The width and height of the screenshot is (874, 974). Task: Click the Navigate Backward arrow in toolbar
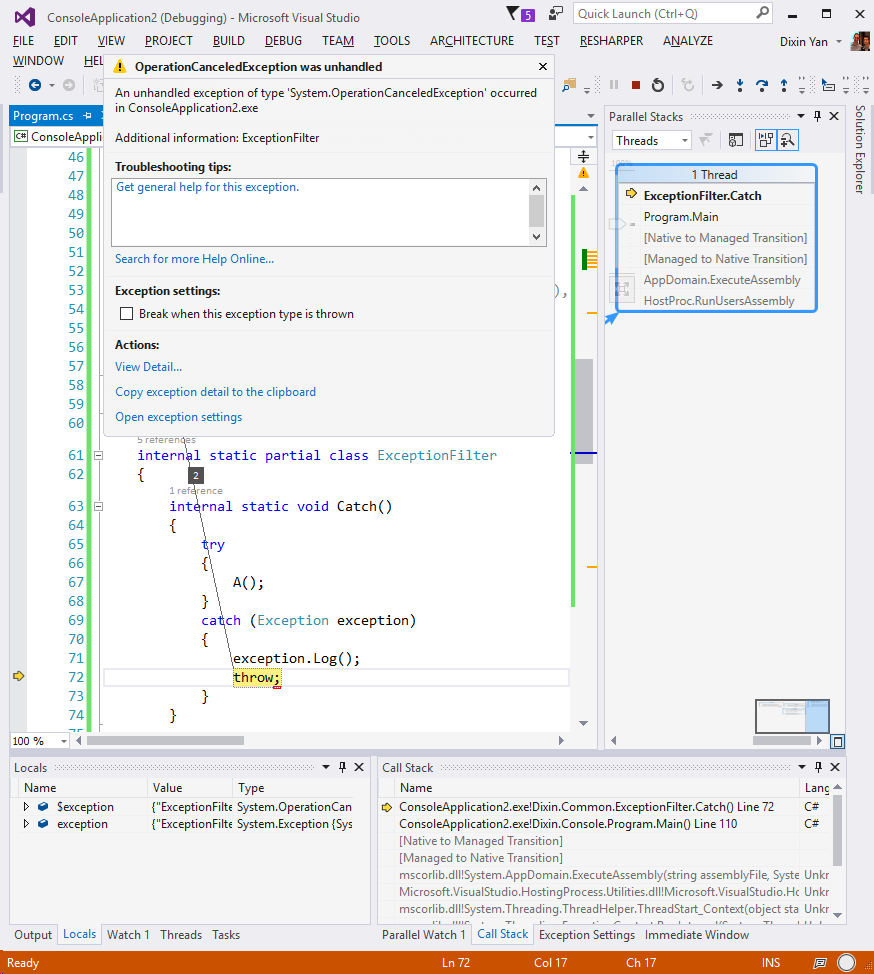35,85
